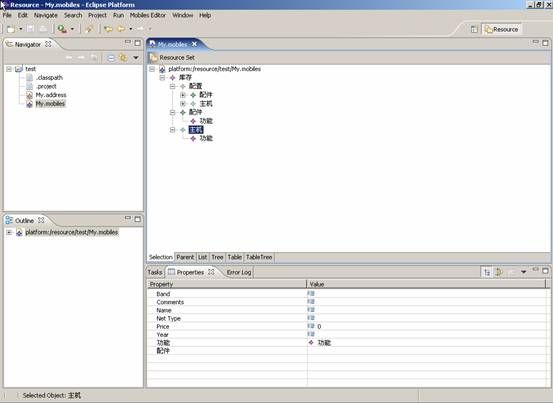Collapse the test project node
Viewport: 553px width, 403px height.
(9, 69)
